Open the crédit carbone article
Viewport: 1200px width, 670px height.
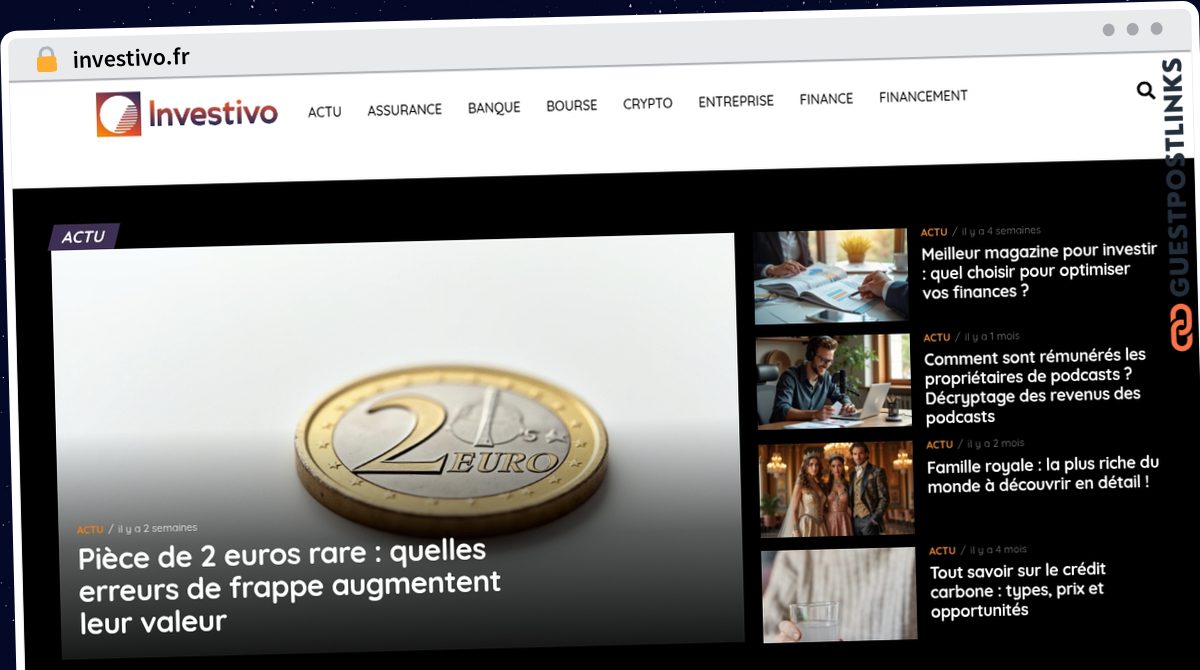coord(1018,590)
